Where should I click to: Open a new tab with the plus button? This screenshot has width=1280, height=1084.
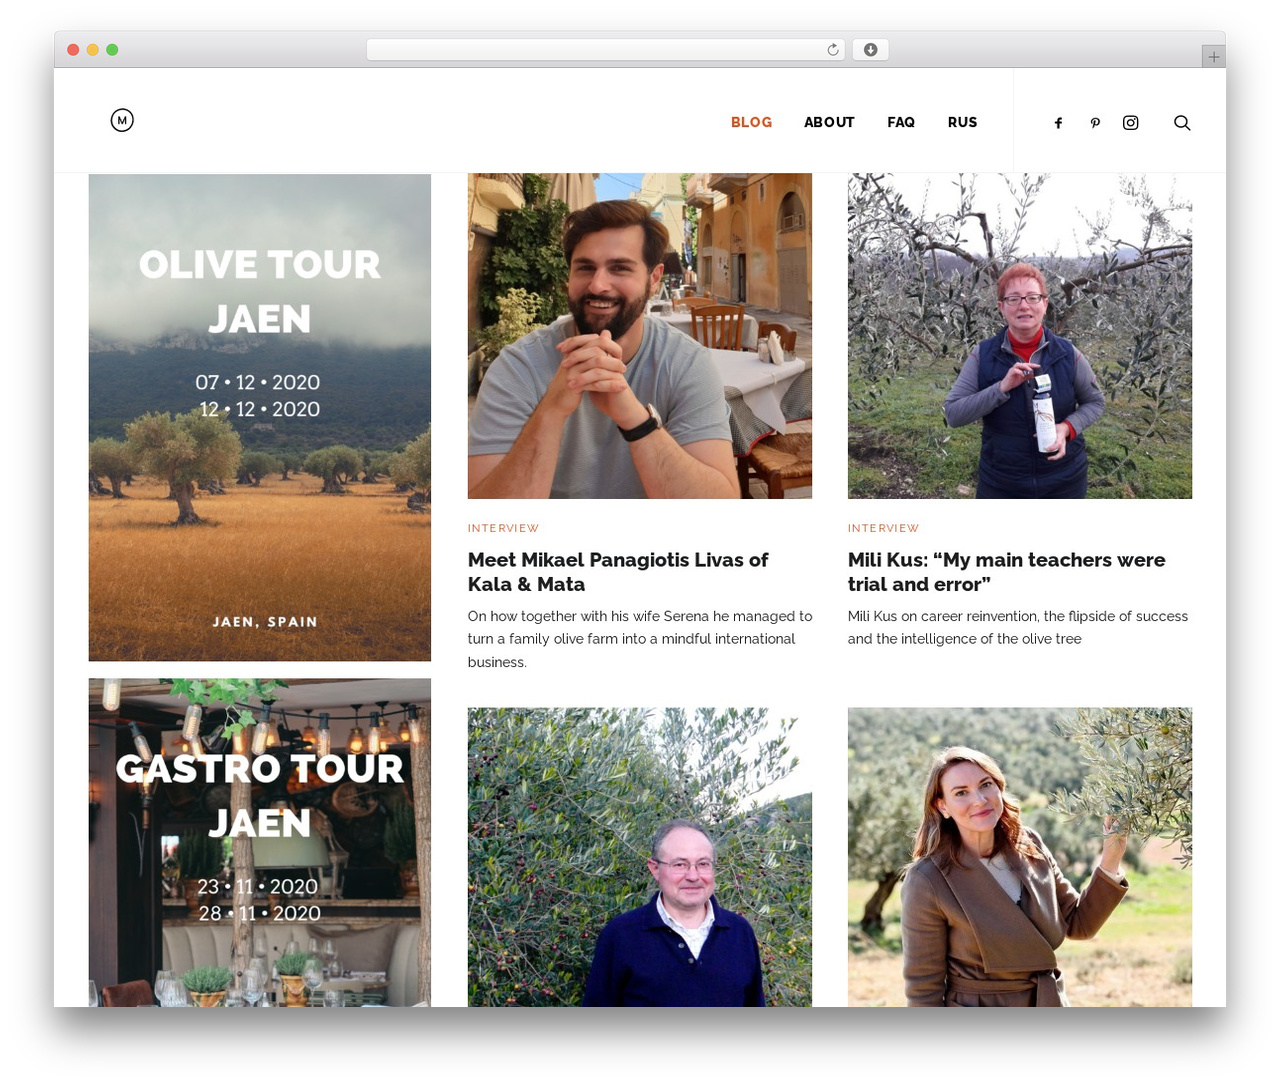pos(1213,57)
